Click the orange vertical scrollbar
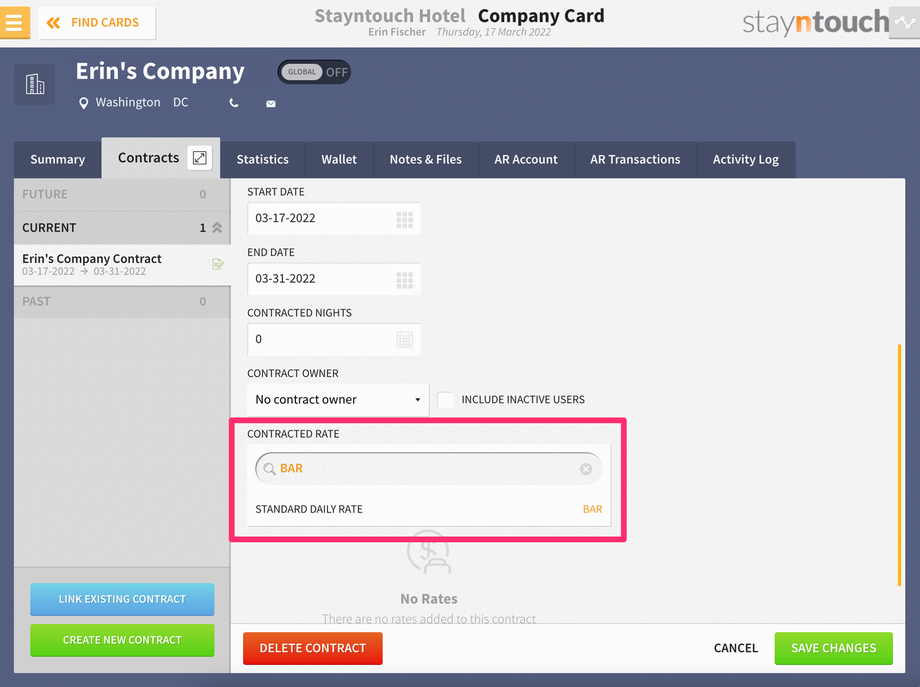 pos(899,465)
